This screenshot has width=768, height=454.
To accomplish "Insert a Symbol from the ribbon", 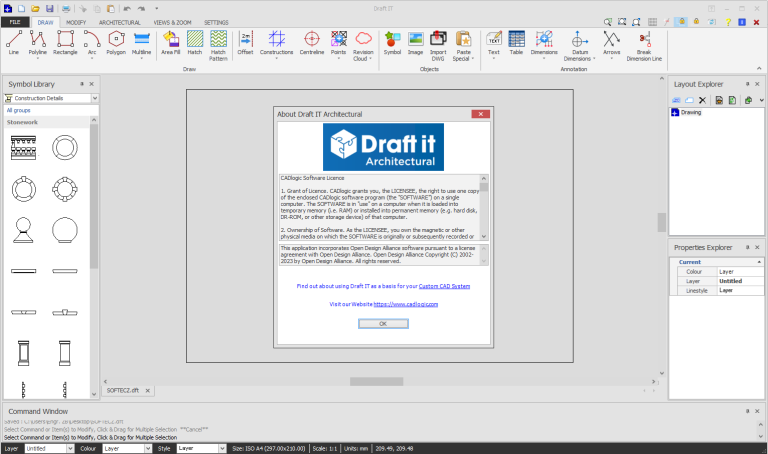I will point(392,42).
